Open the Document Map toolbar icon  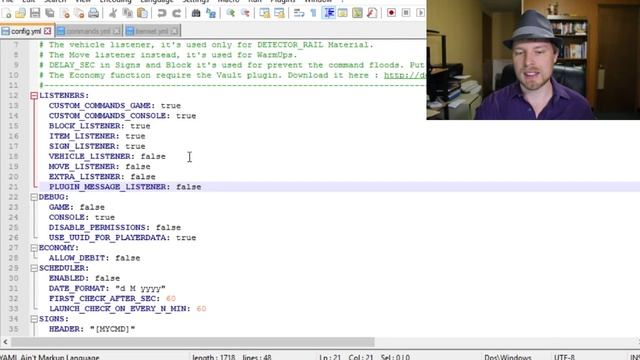357,13
